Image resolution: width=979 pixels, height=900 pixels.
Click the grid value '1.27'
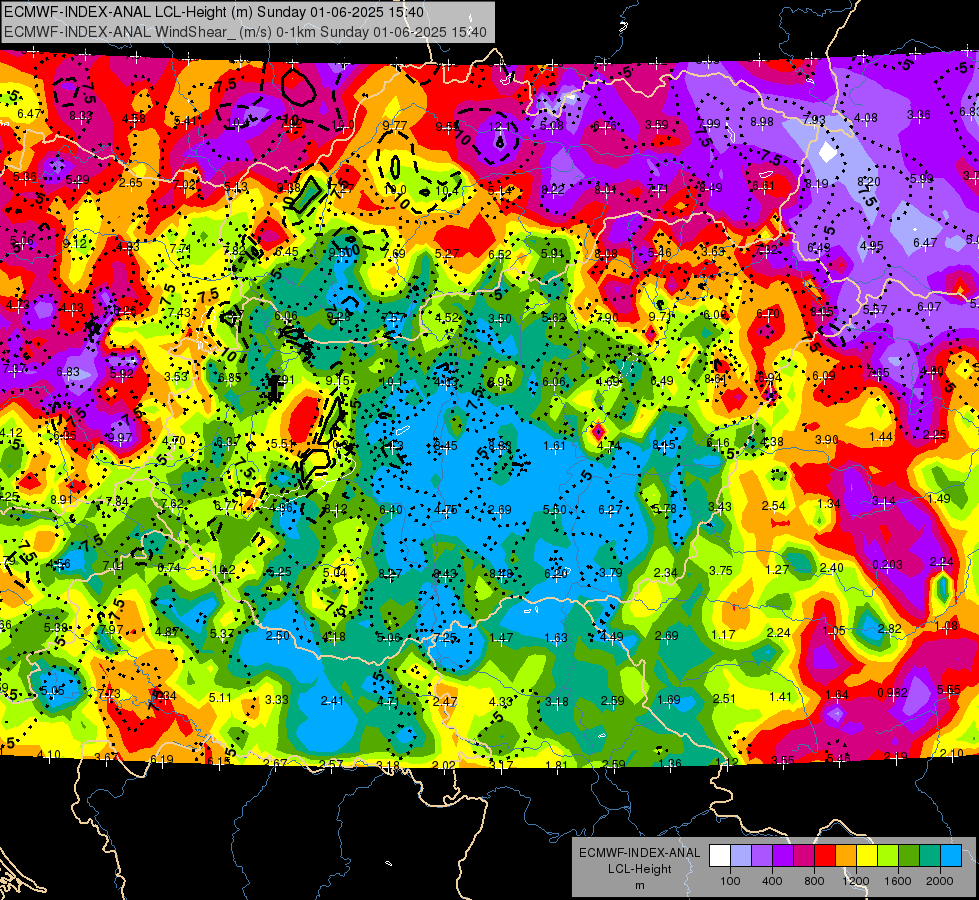777,570
